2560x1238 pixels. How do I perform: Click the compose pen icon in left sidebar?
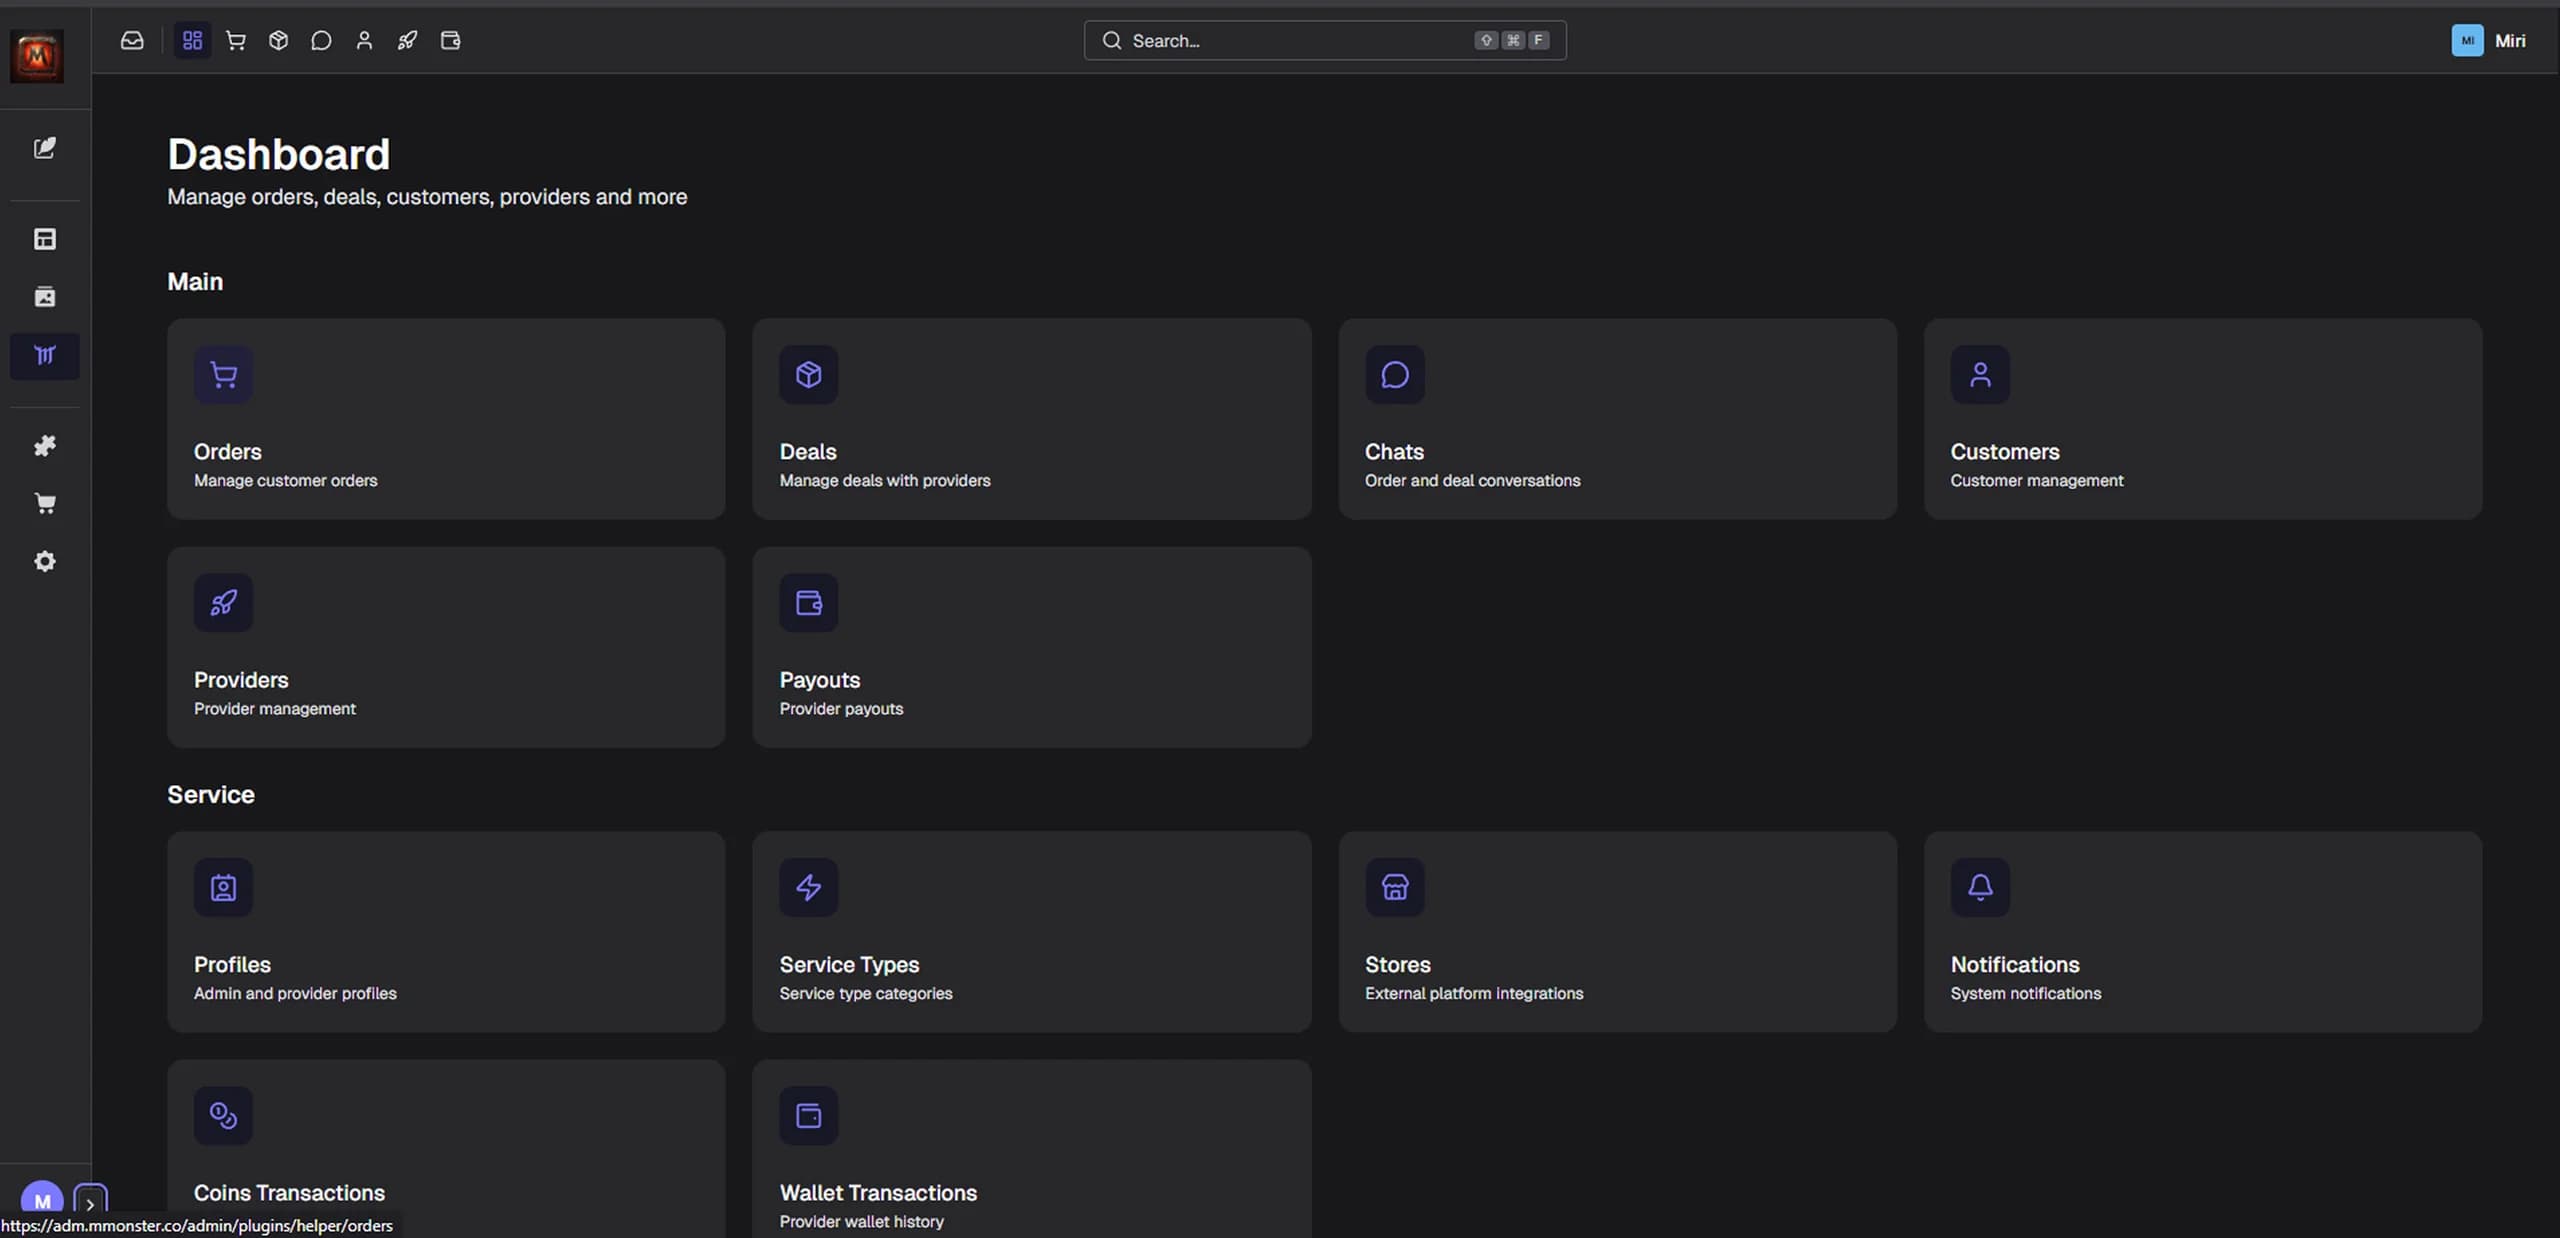(x=44, y=147)
